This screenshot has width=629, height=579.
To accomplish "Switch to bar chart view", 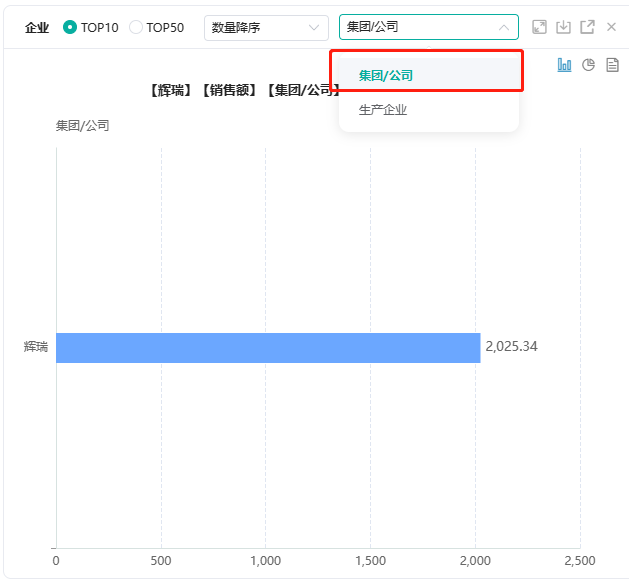I will 565,65.
